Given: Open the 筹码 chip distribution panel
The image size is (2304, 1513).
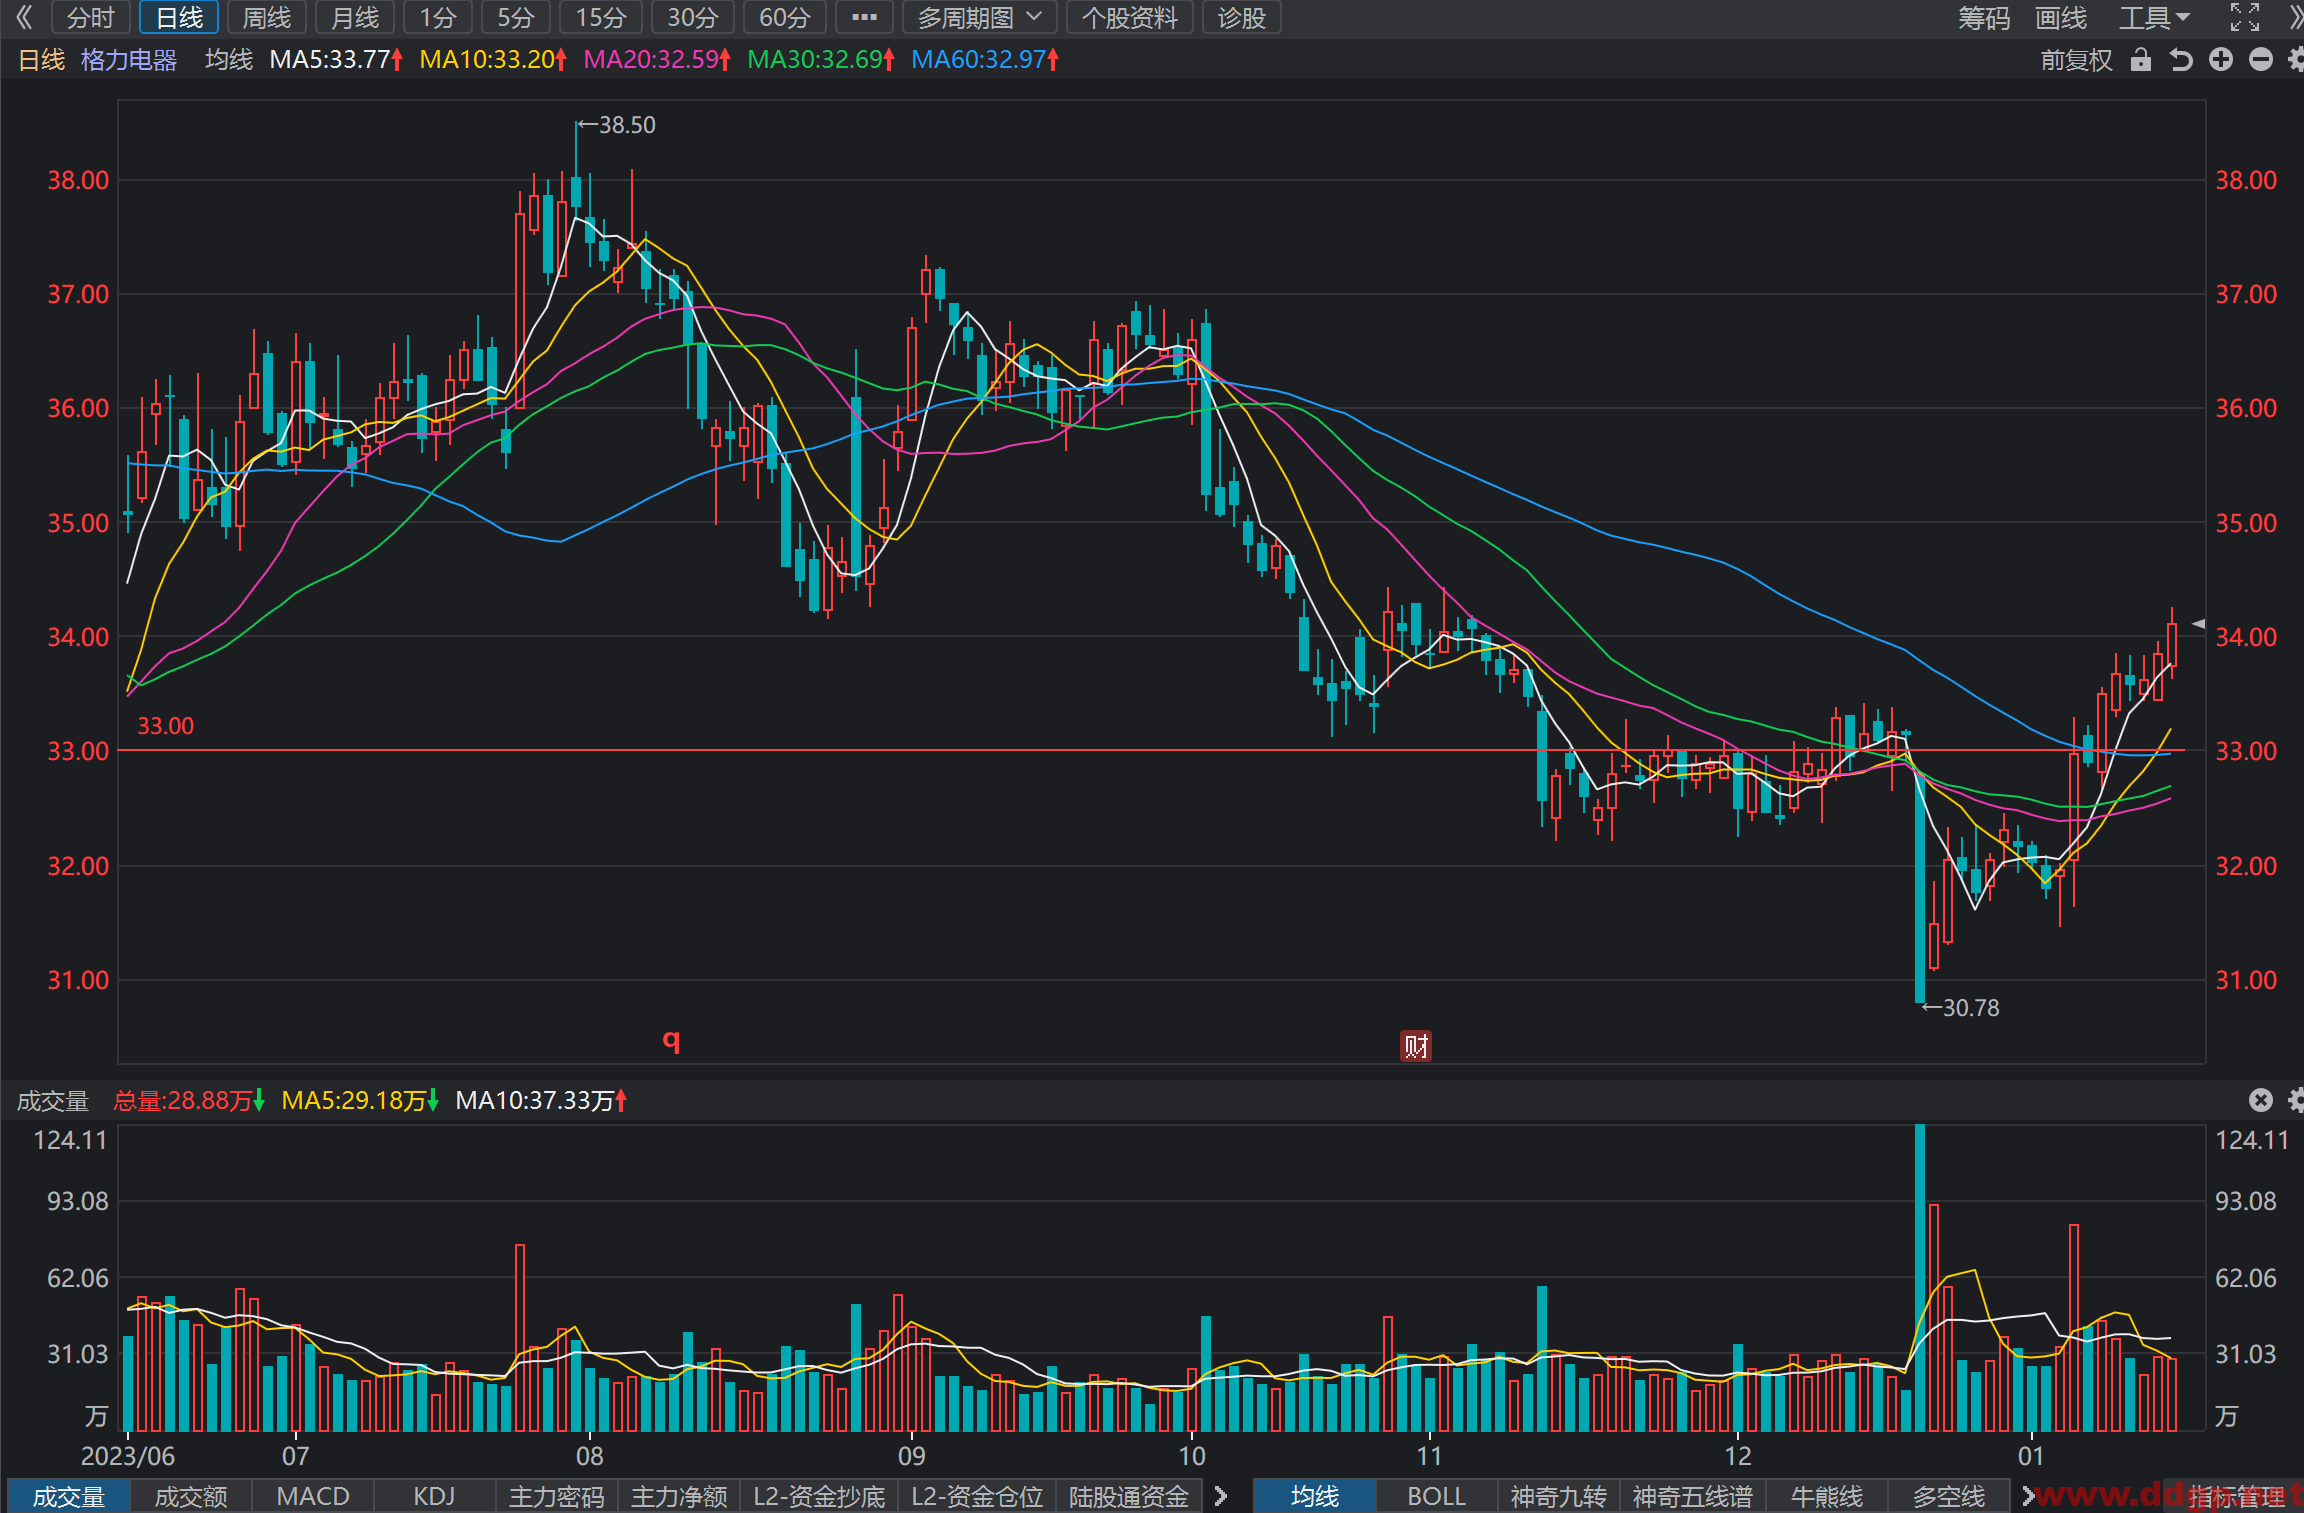Looking at the screenshot, I should click(1984, 18).
